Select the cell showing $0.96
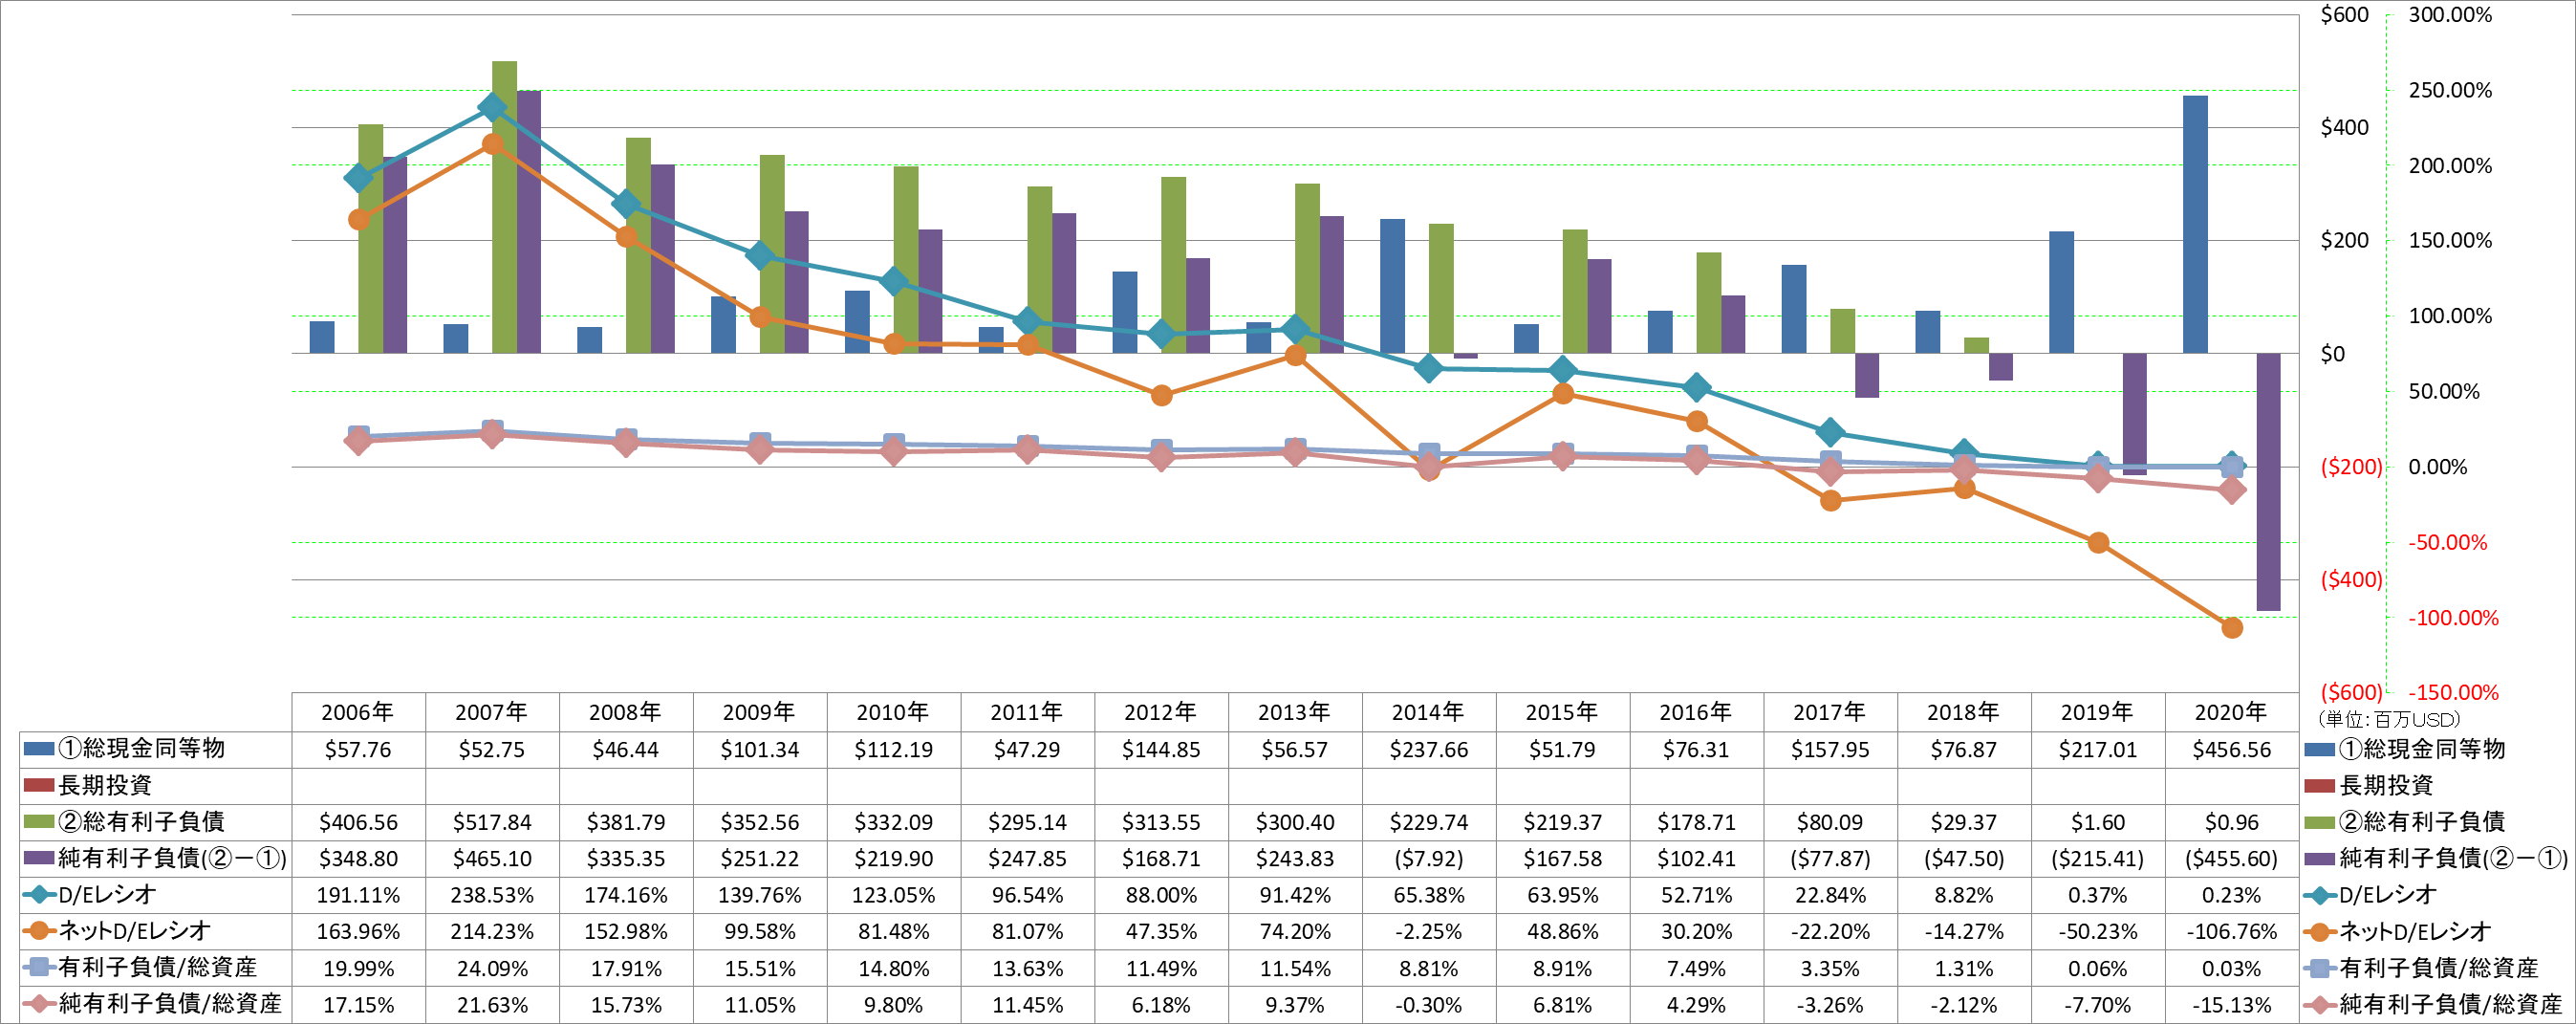Screen dimensions: 2576x1024 2231,822
